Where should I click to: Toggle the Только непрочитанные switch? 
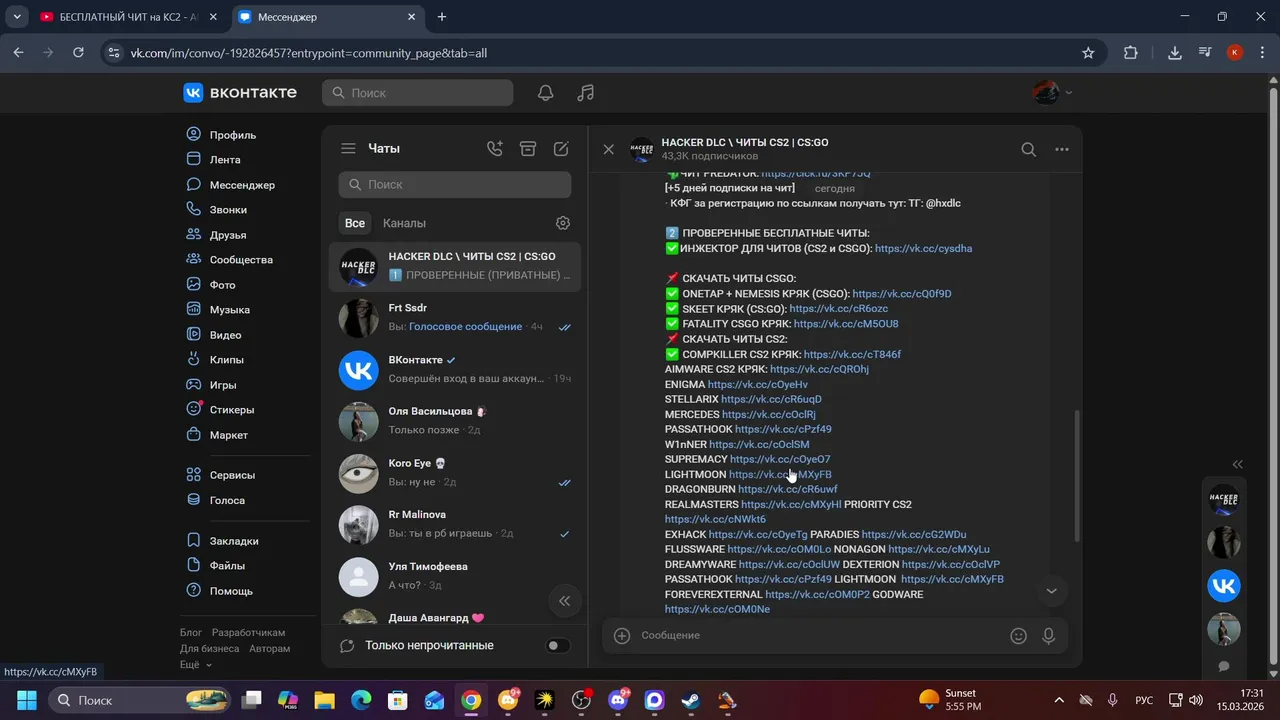click(x=557, y=646)
